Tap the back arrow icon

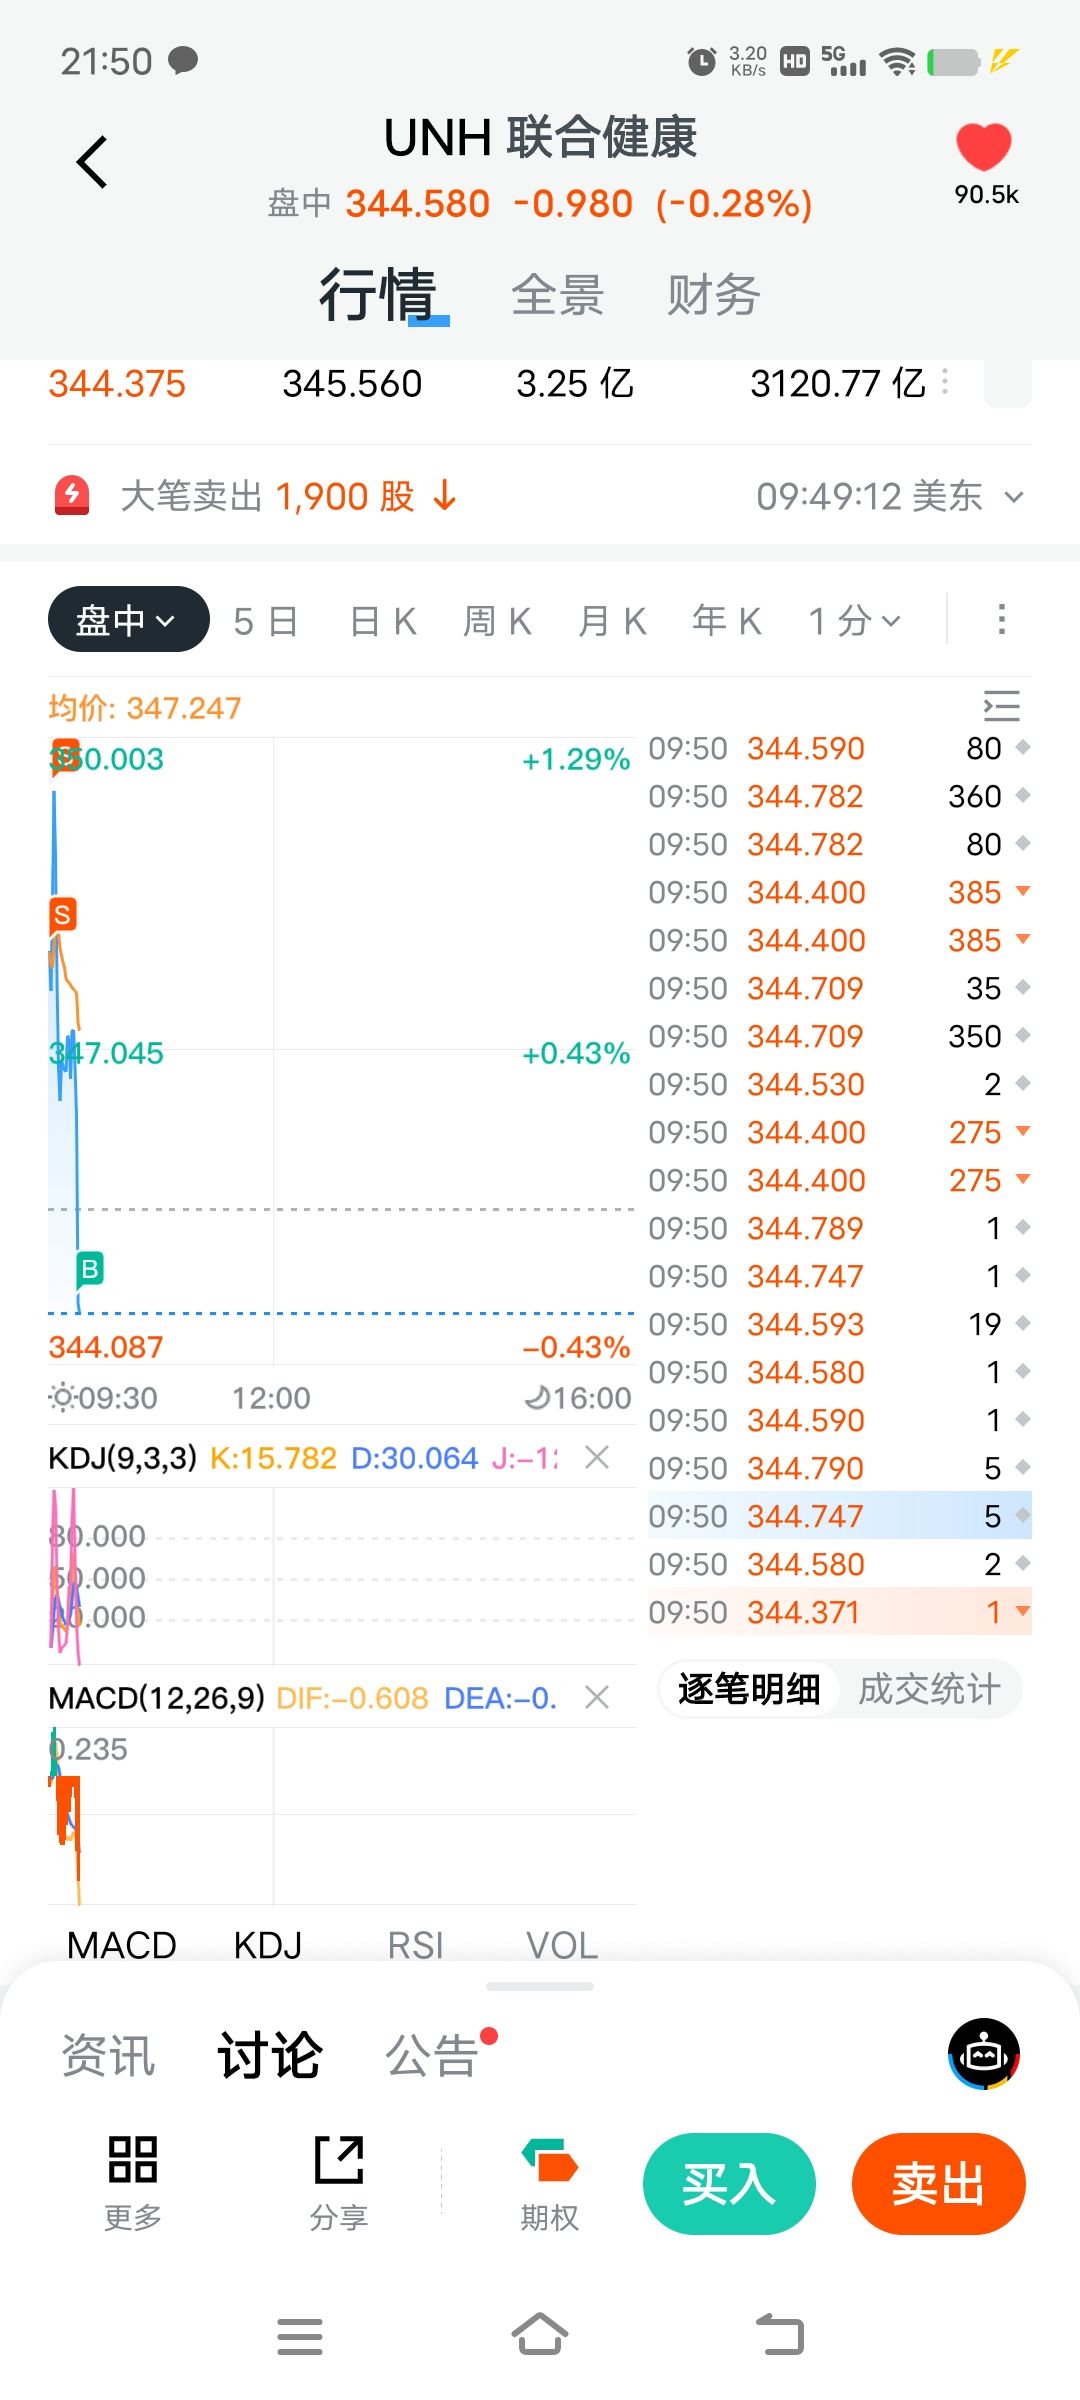[x=92, y=162]
